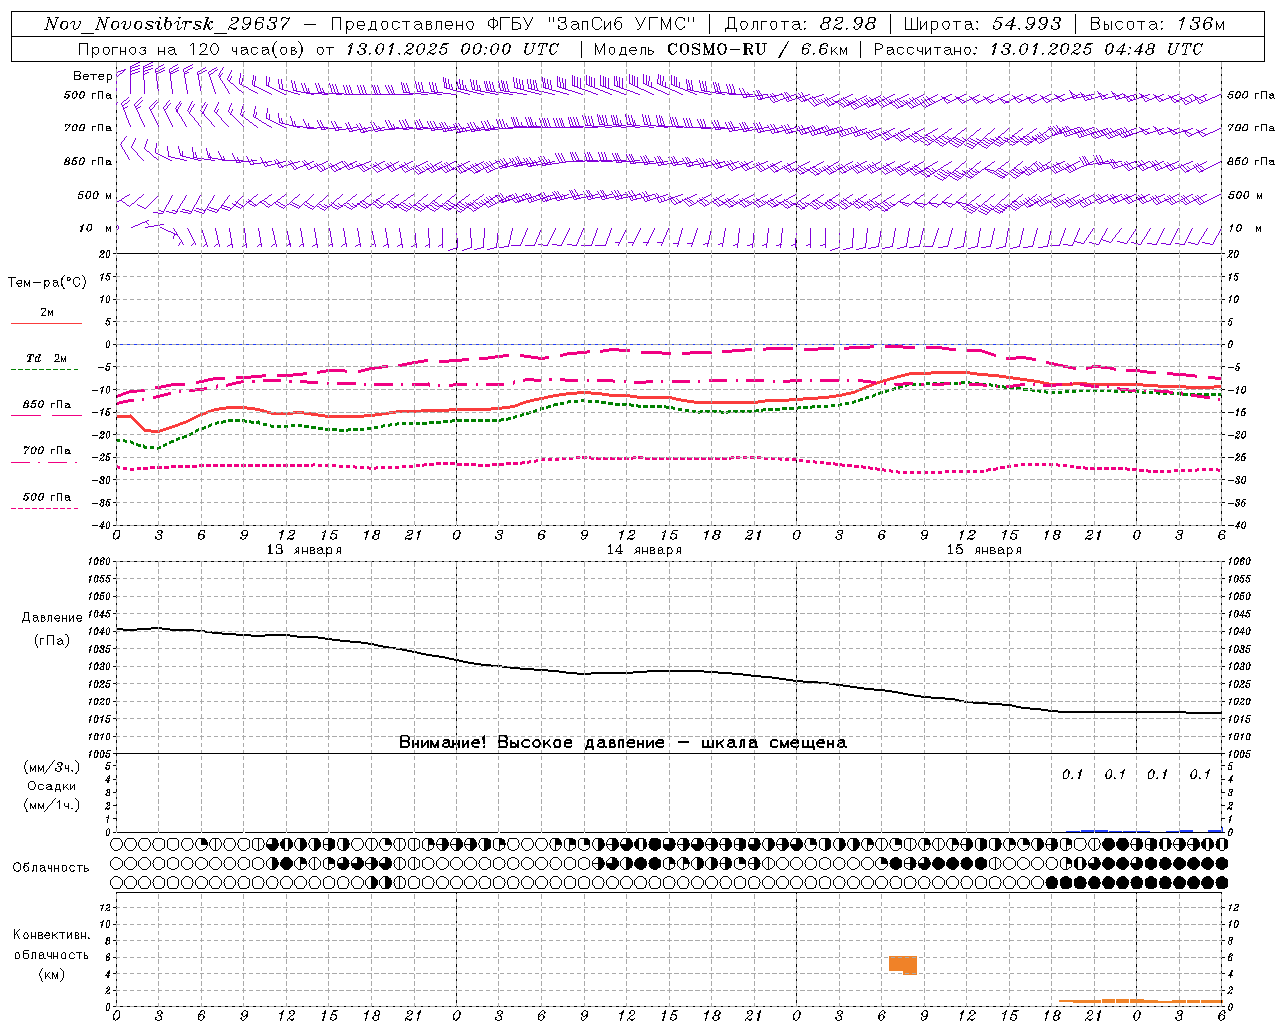Image resolution: width=1280 pixels, height=1024 pixels.
Task: Select the Td 2м dew point legend entry
Action: (46, 358)
